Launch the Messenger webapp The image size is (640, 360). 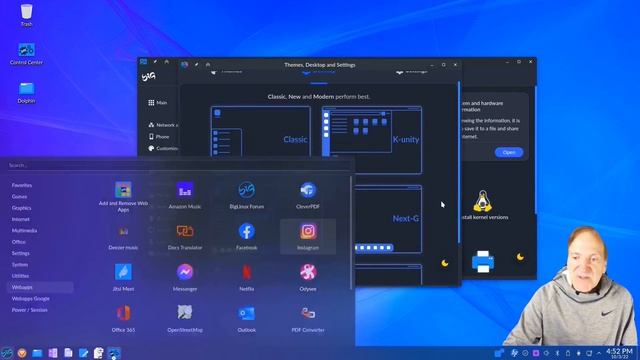(185, 278)
